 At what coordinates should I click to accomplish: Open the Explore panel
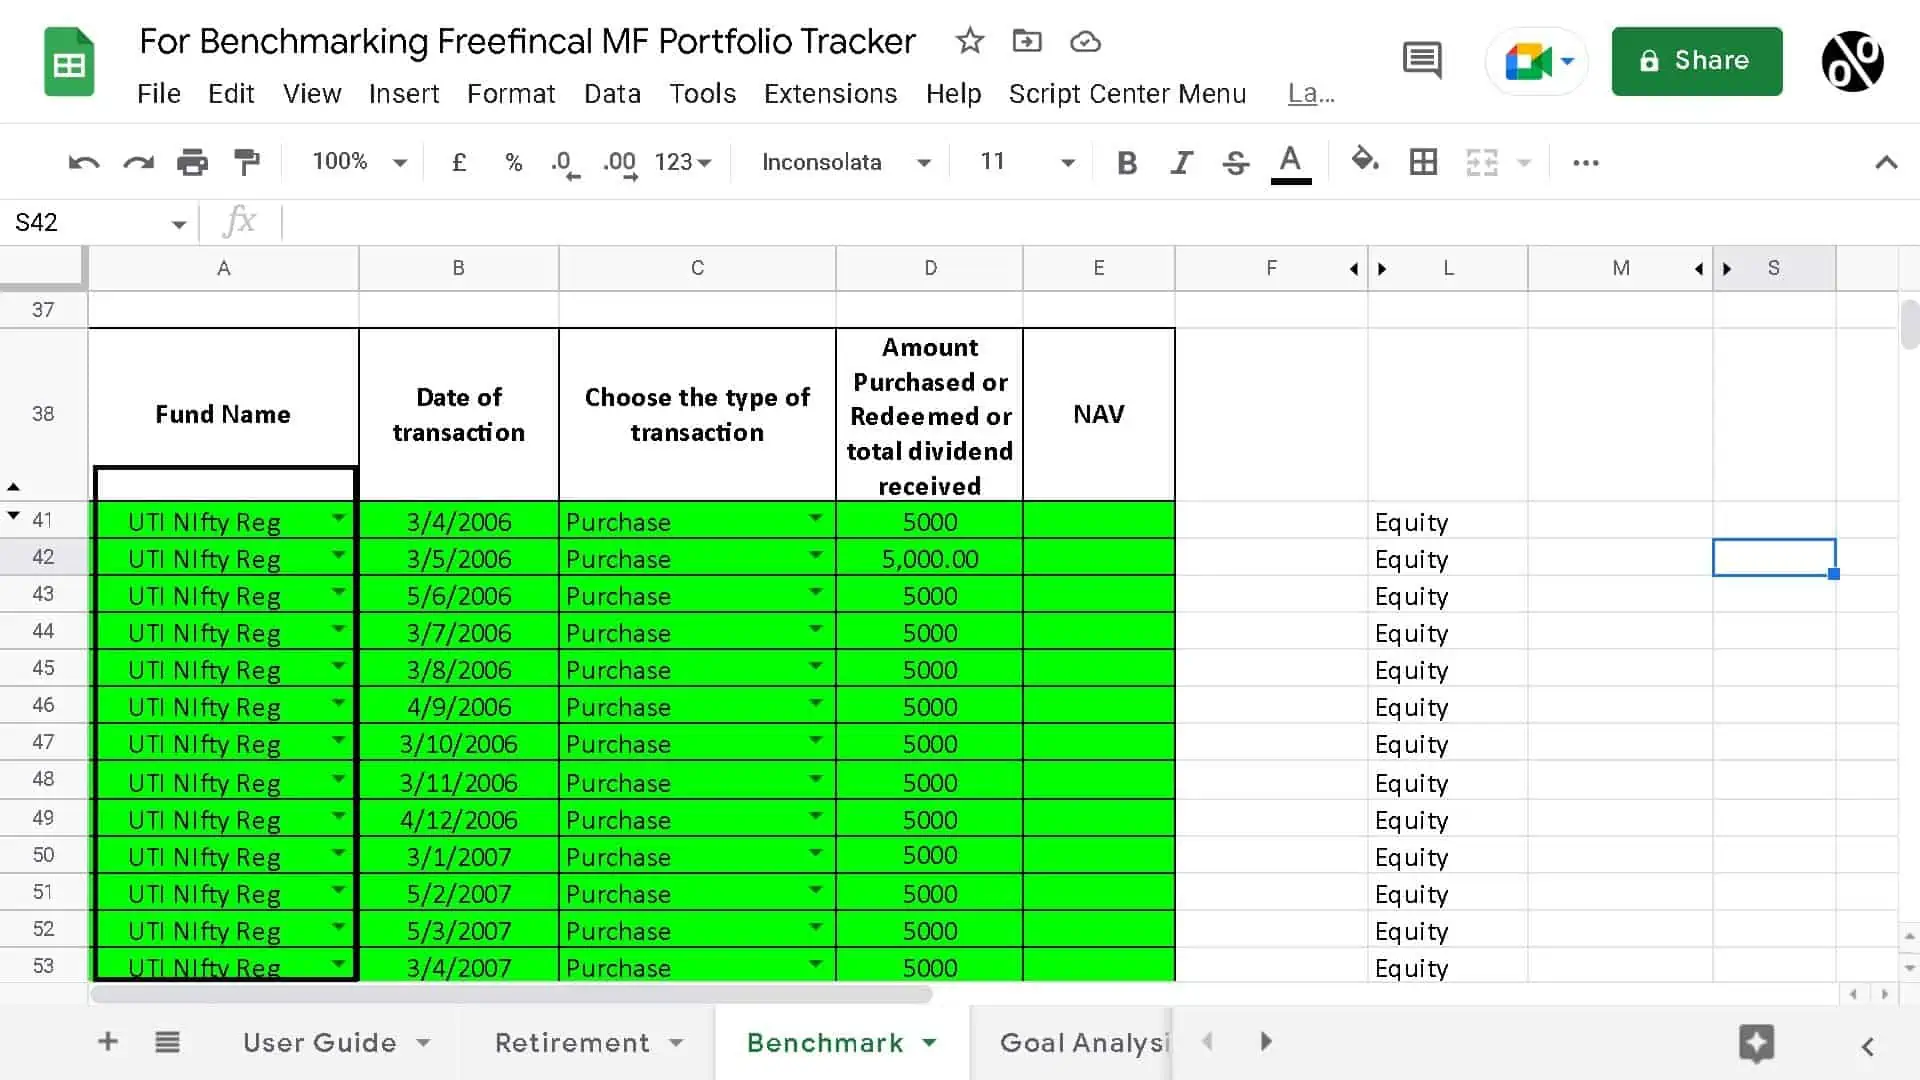pos(1756,1043)
